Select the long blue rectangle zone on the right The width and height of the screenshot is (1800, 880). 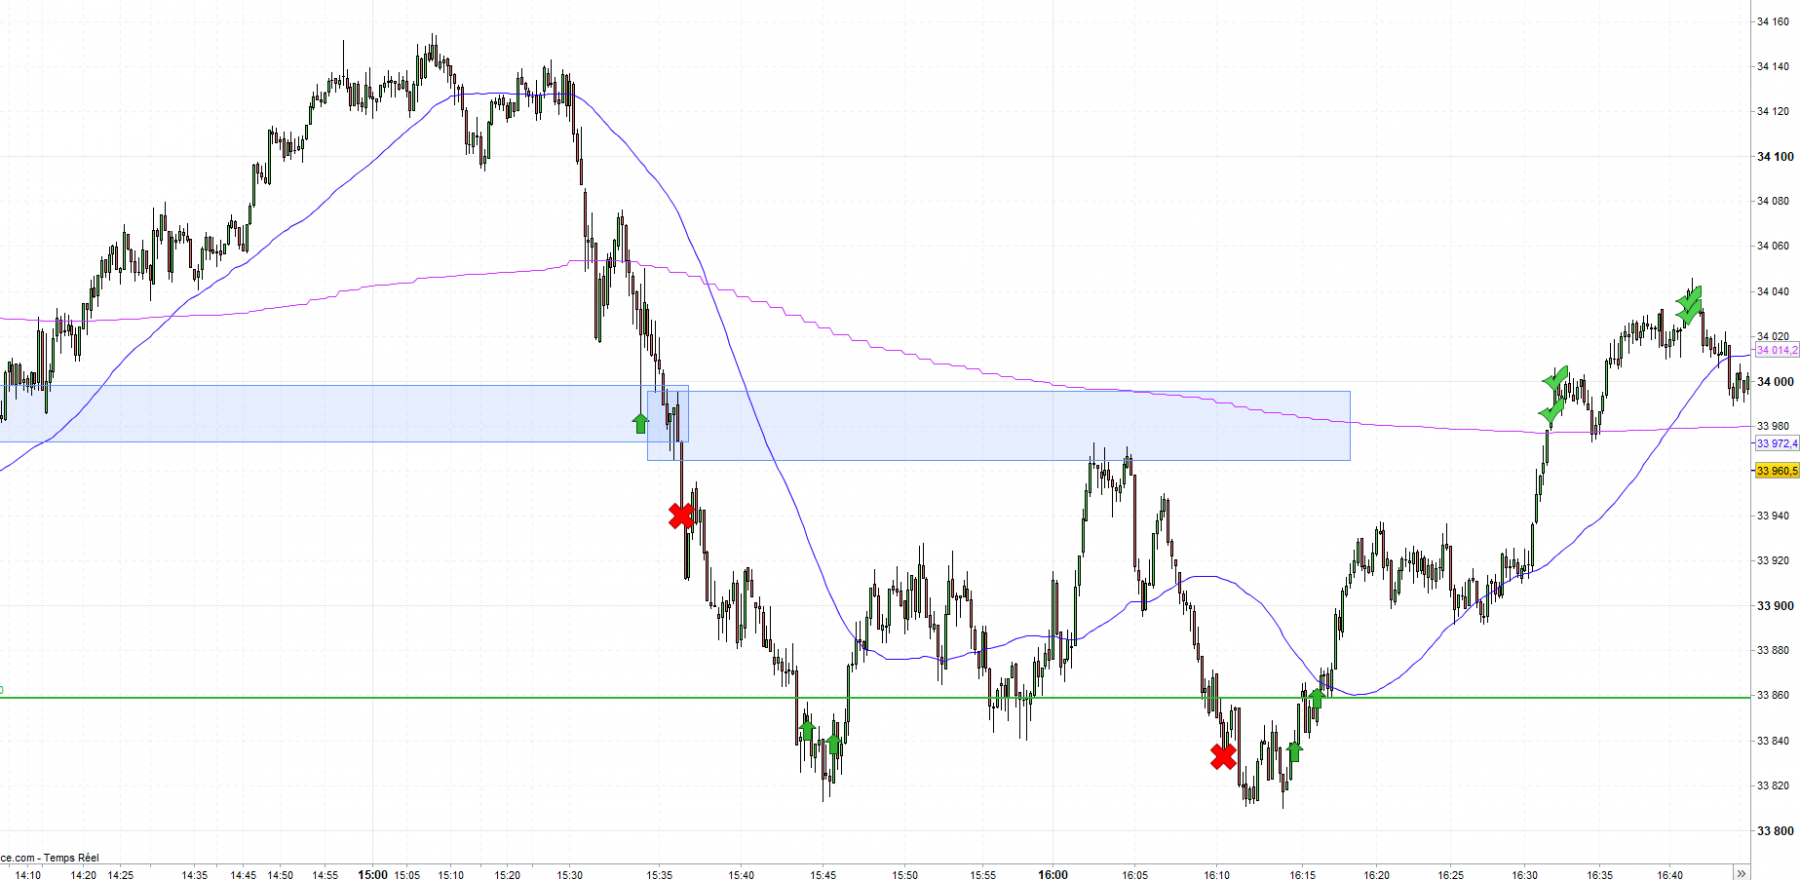(999, 426)
